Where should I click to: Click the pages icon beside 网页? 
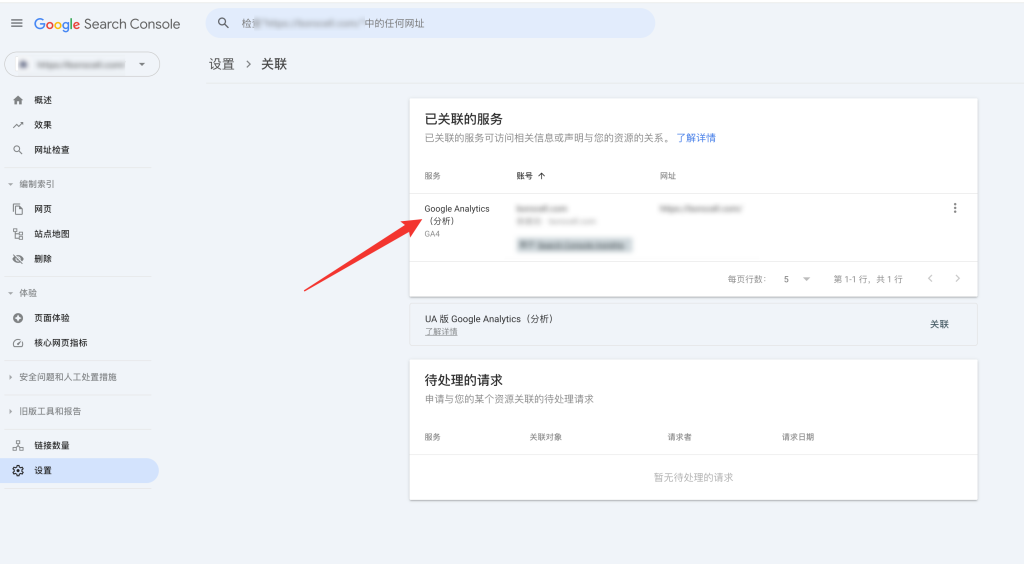pos(18,209)
